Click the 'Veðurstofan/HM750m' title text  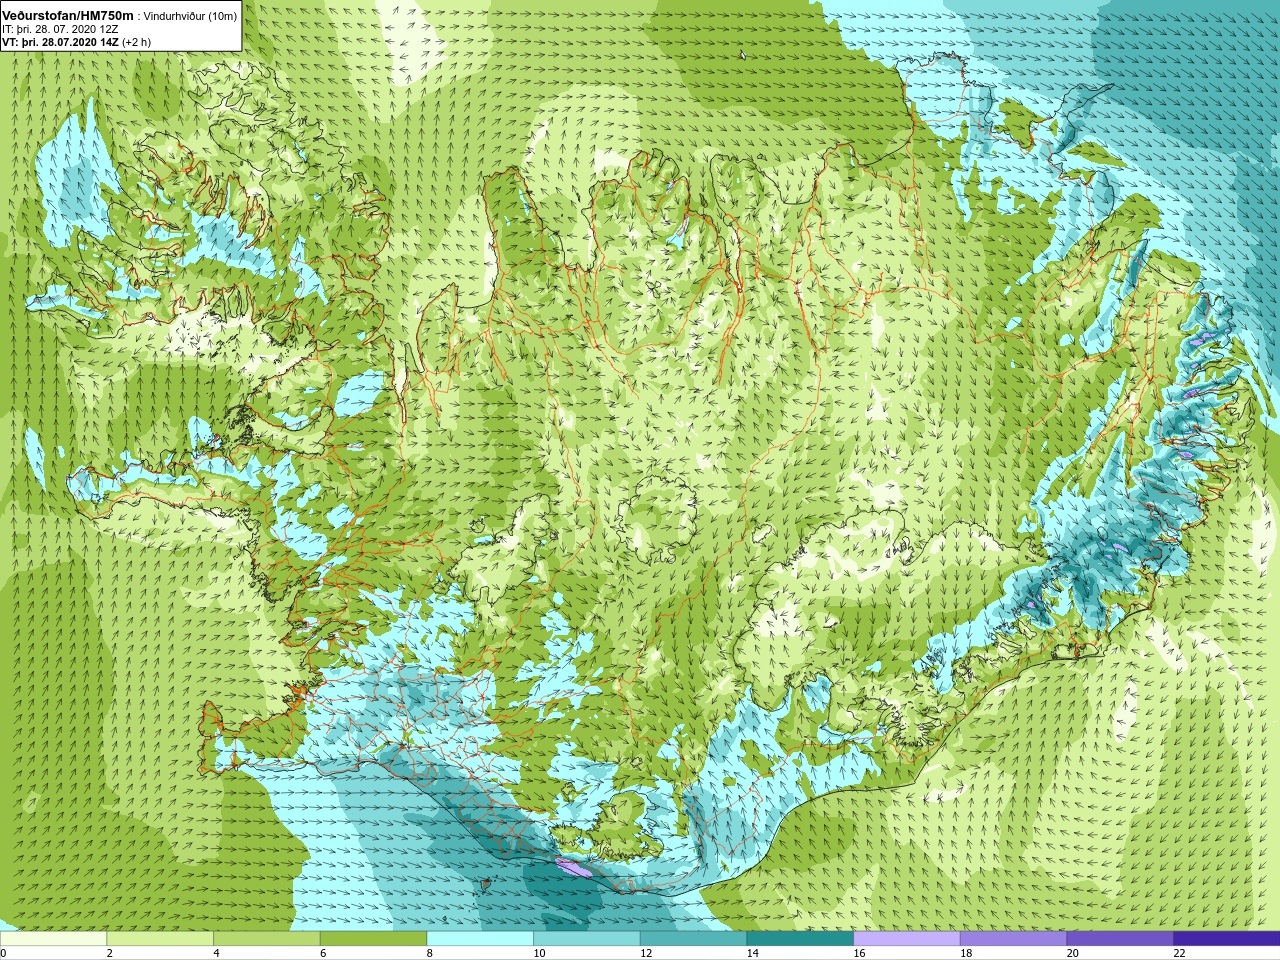pyautogui.click(x=67, y=15)
